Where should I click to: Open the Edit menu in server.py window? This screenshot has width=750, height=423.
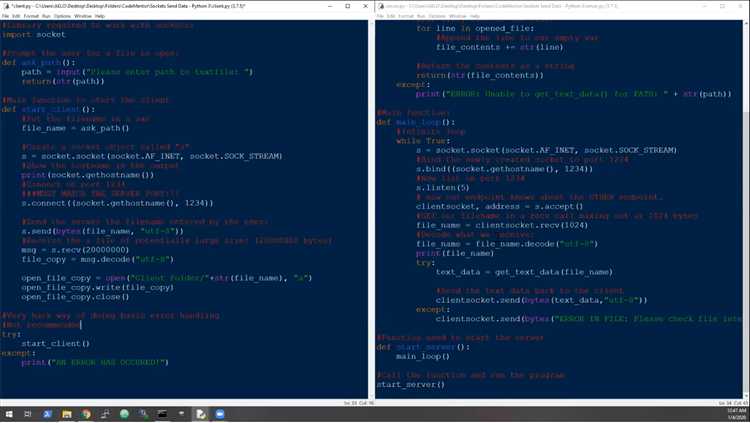tap(391, 16)
